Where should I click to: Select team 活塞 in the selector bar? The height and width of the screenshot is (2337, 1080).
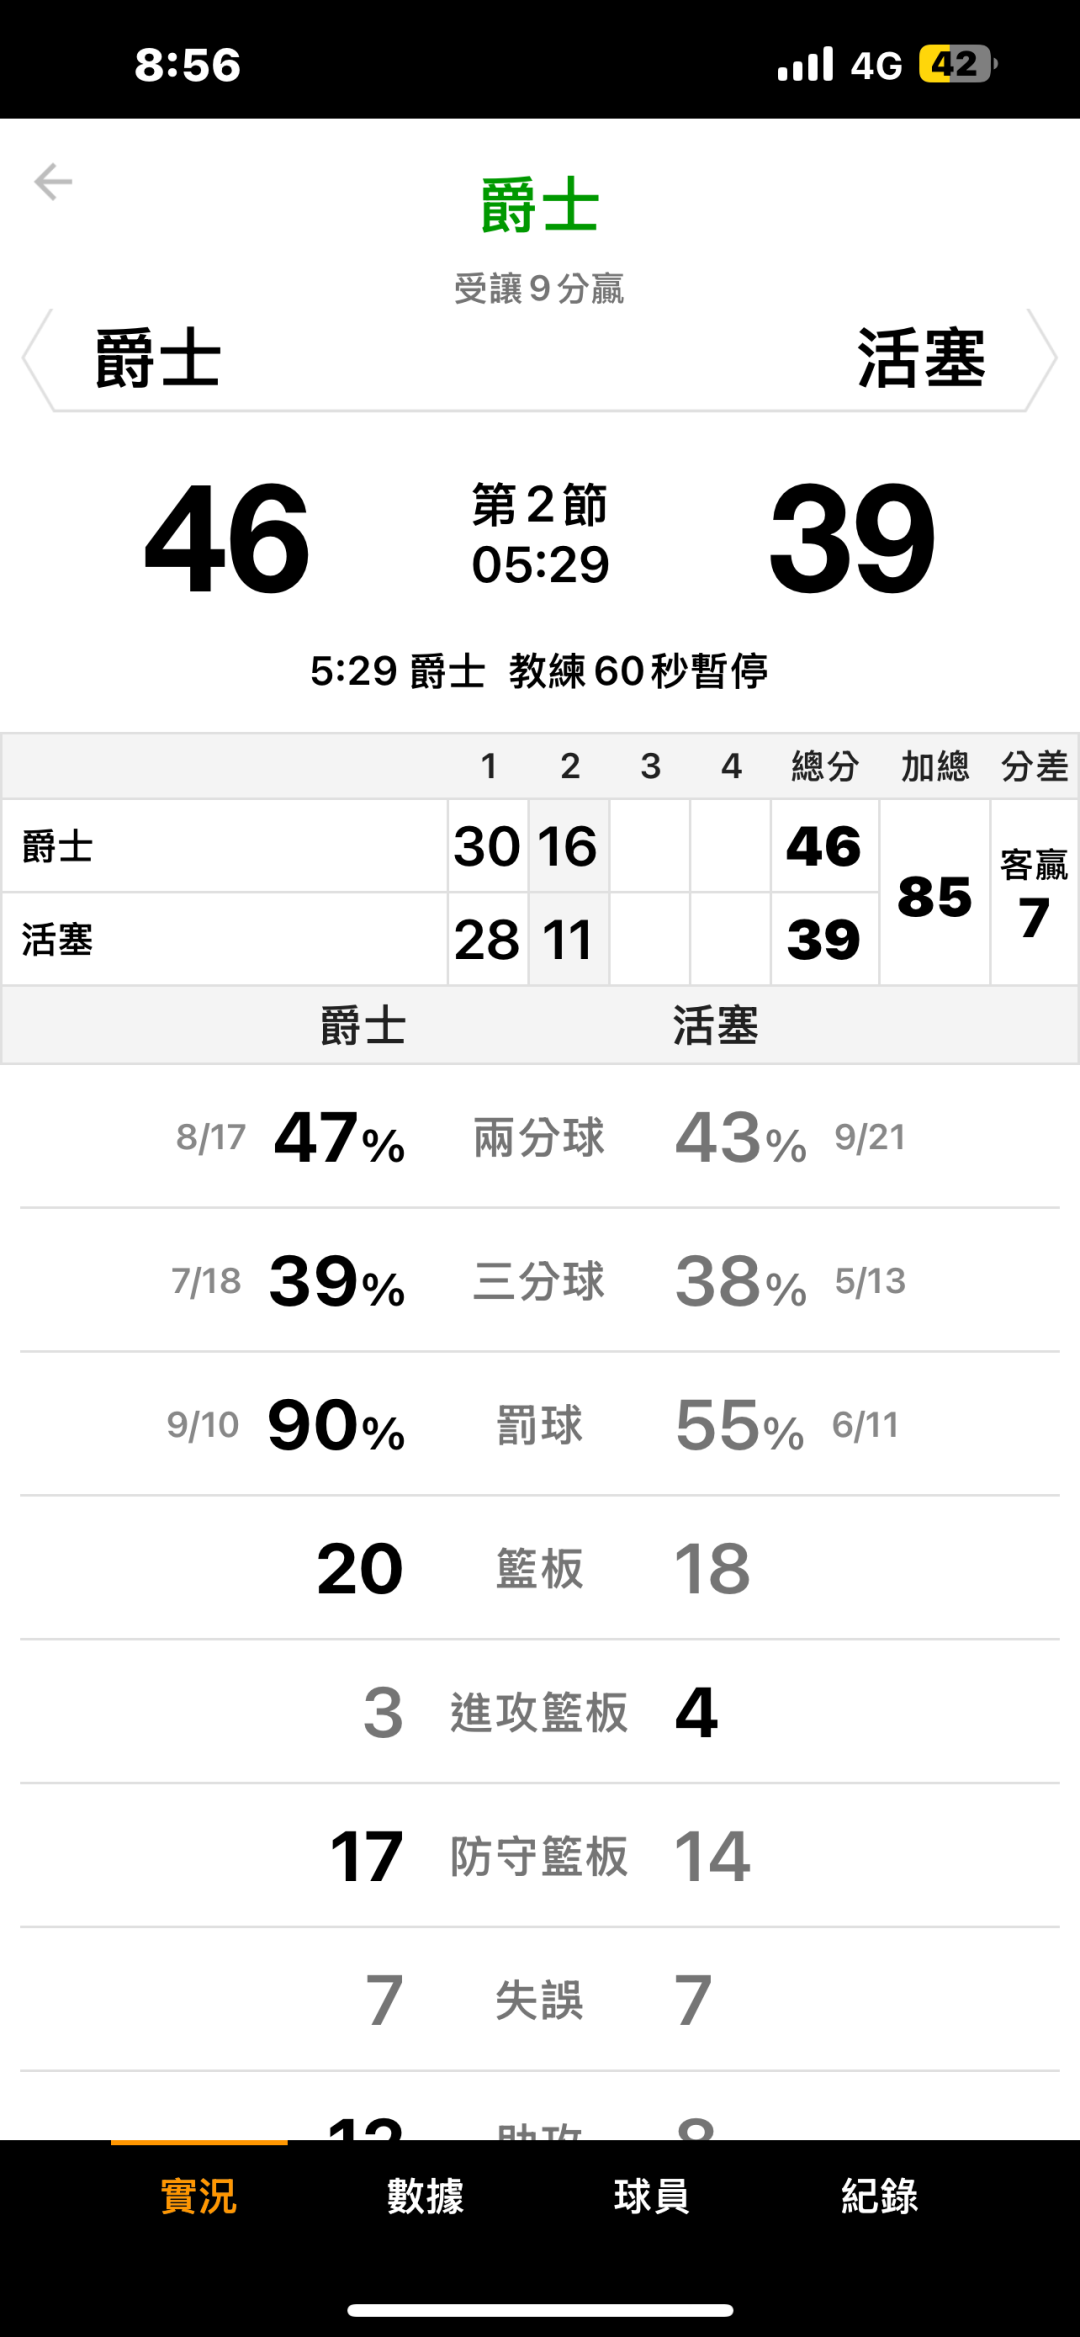coord(921,359)
